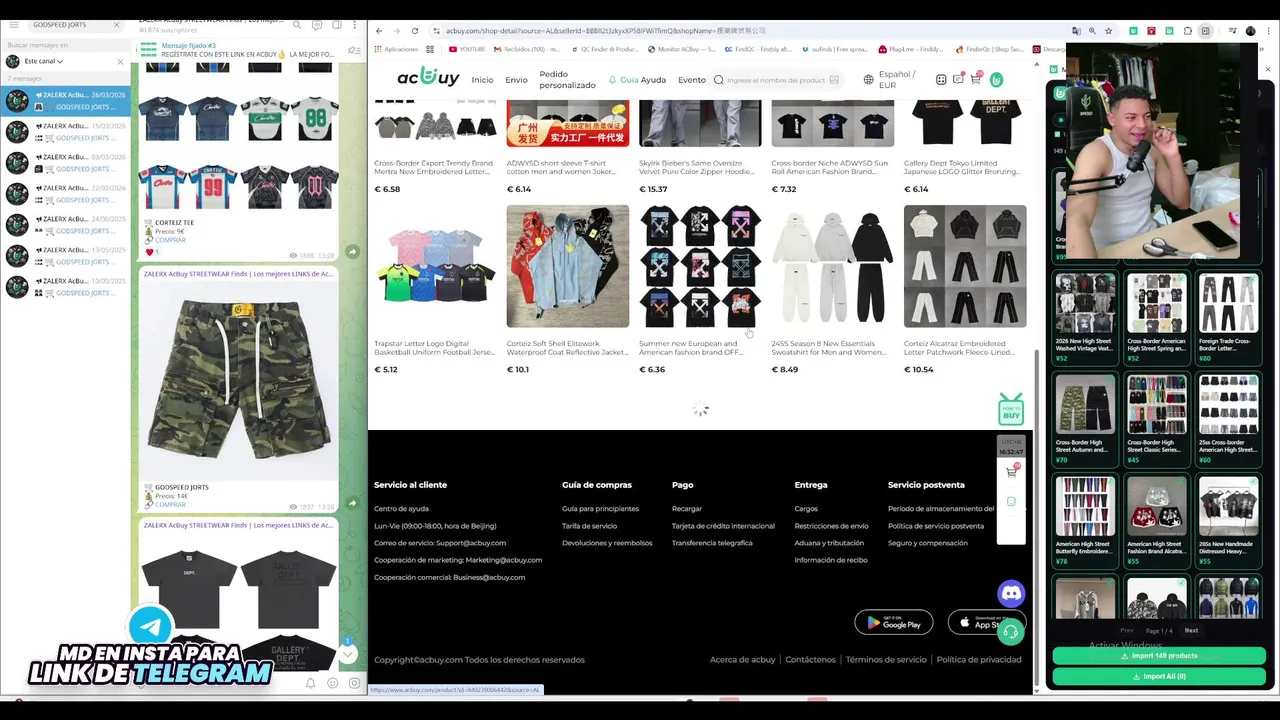Open the pinned messages list icon in Telegram

click(353, 50)
